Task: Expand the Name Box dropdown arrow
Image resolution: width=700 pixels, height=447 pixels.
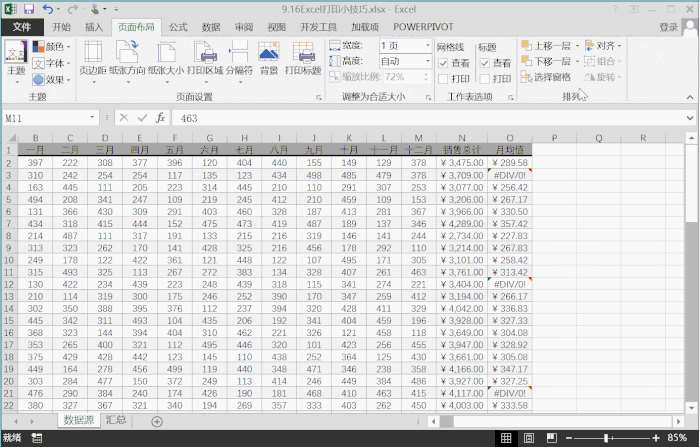Action: coord(92,117)
